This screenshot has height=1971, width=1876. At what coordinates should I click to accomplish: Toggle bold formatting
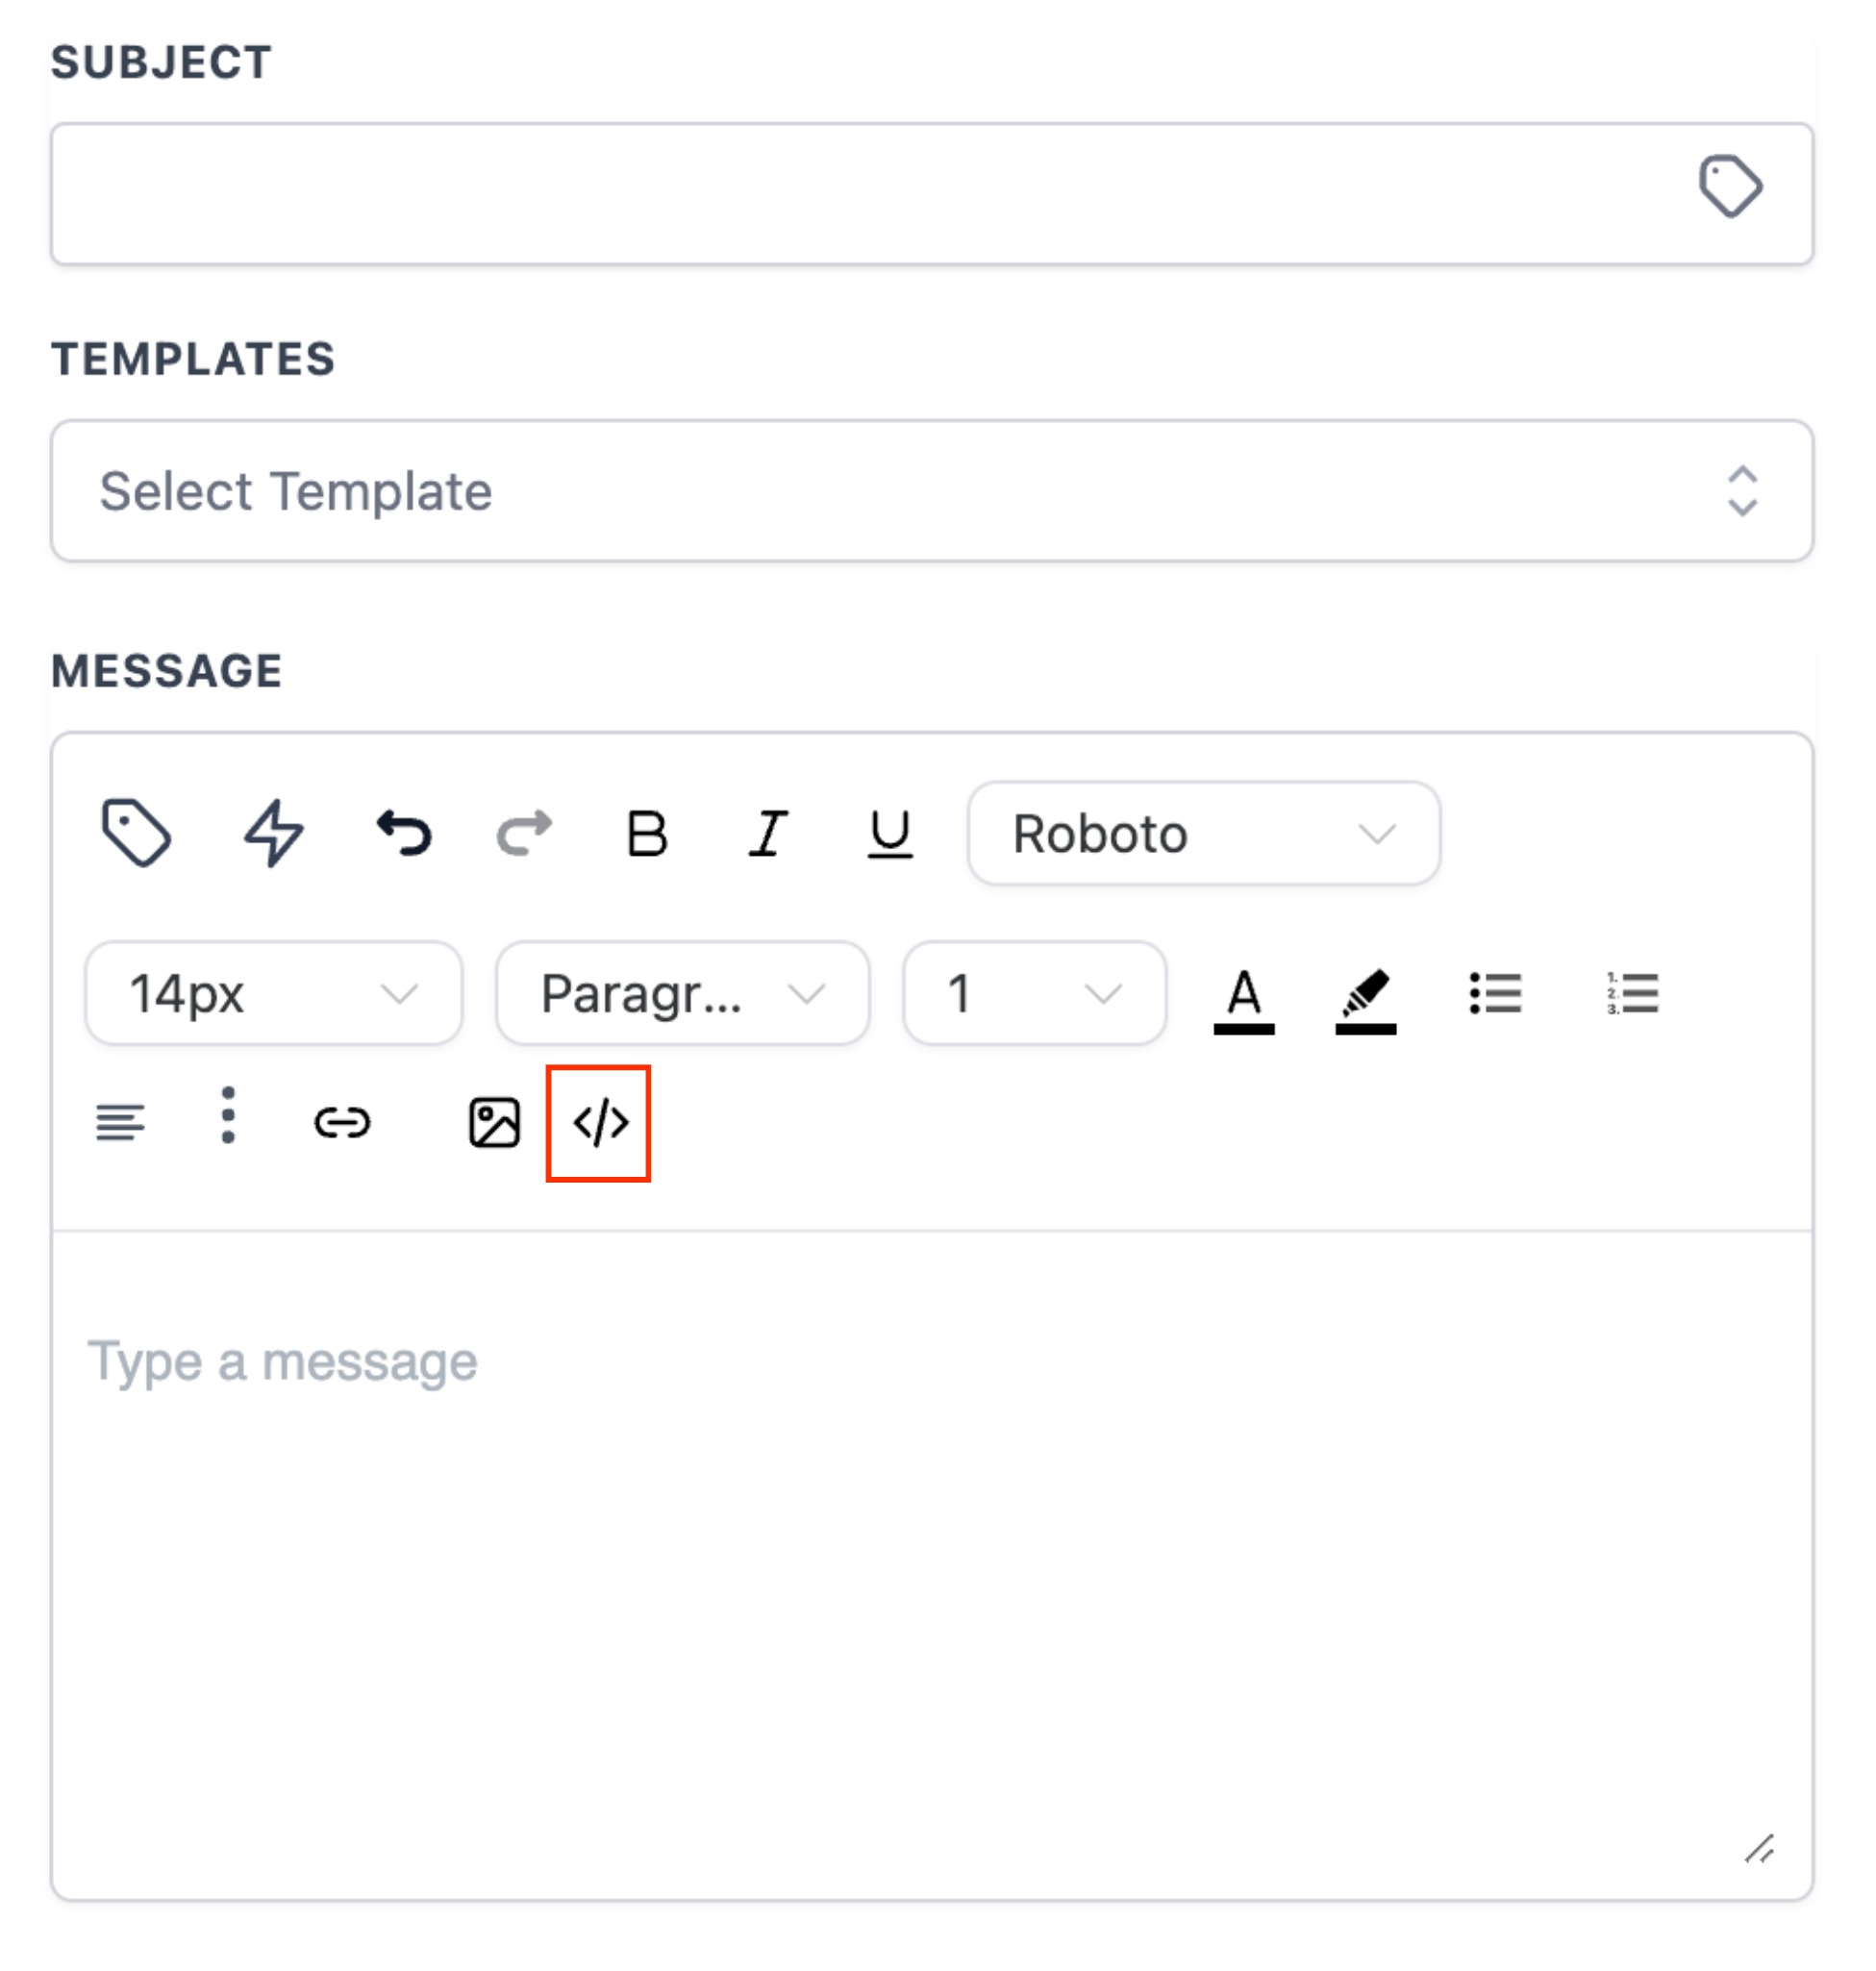click(x=647, y=833)
